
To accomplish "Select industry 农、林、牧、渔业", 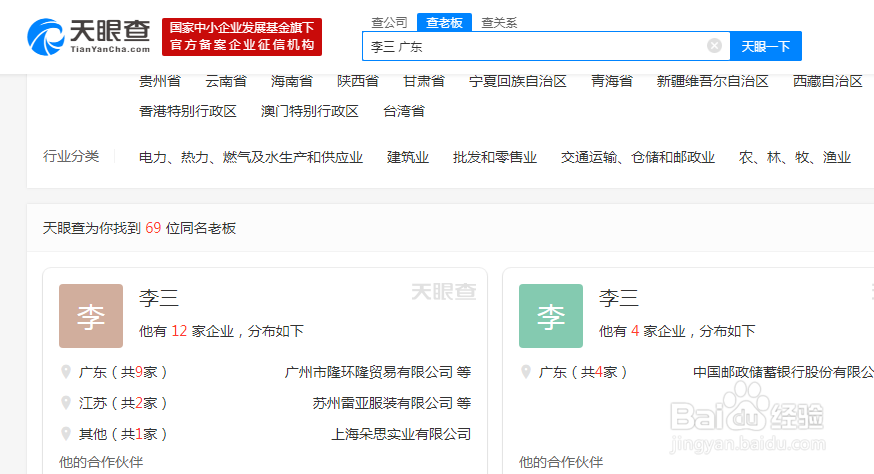I will tap(795, 157).
